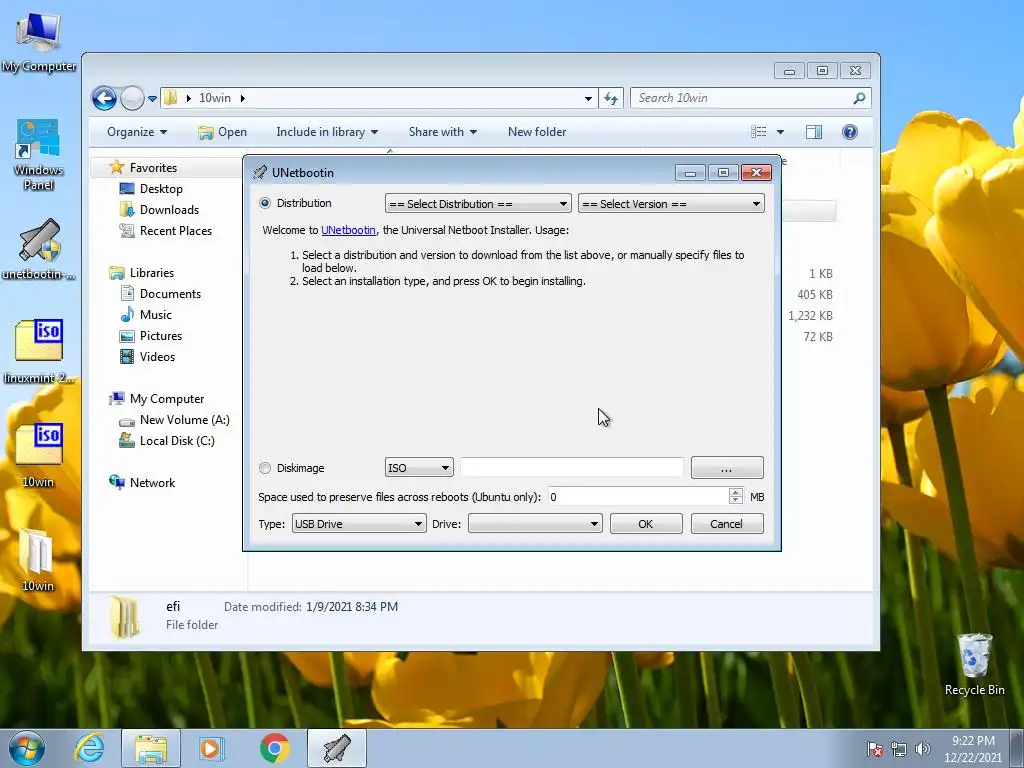Open the Drive selection dropdown
The width and height of the screenshot is (1024, 768).
pyautogui.click(x=535, y=524)
